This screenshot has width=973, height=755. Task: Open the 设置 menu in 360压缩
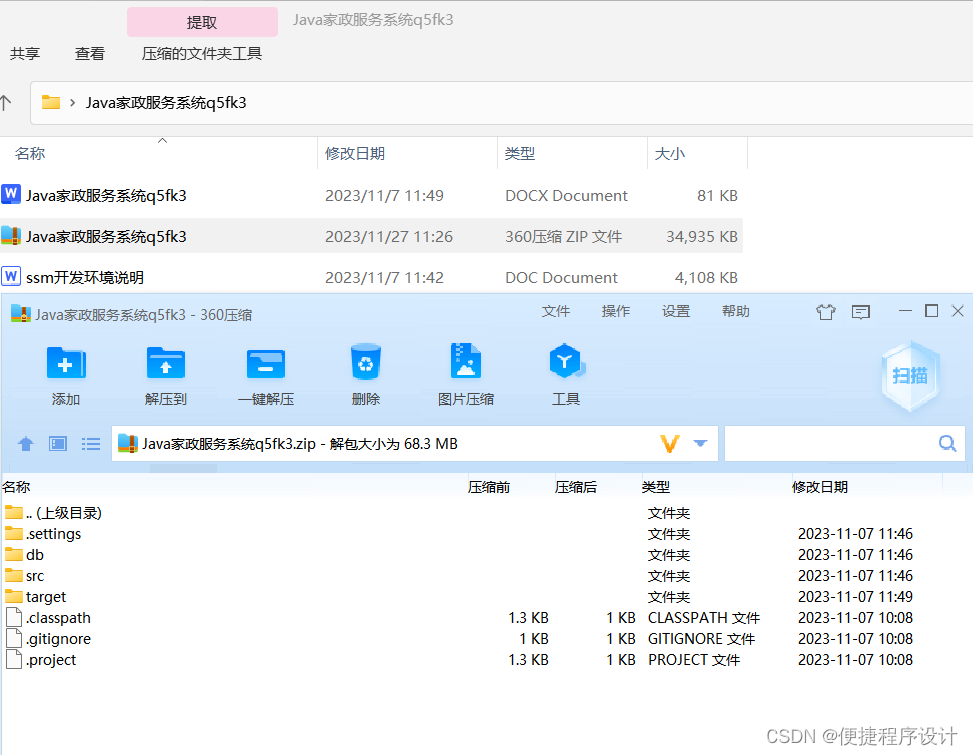point(676,311)
